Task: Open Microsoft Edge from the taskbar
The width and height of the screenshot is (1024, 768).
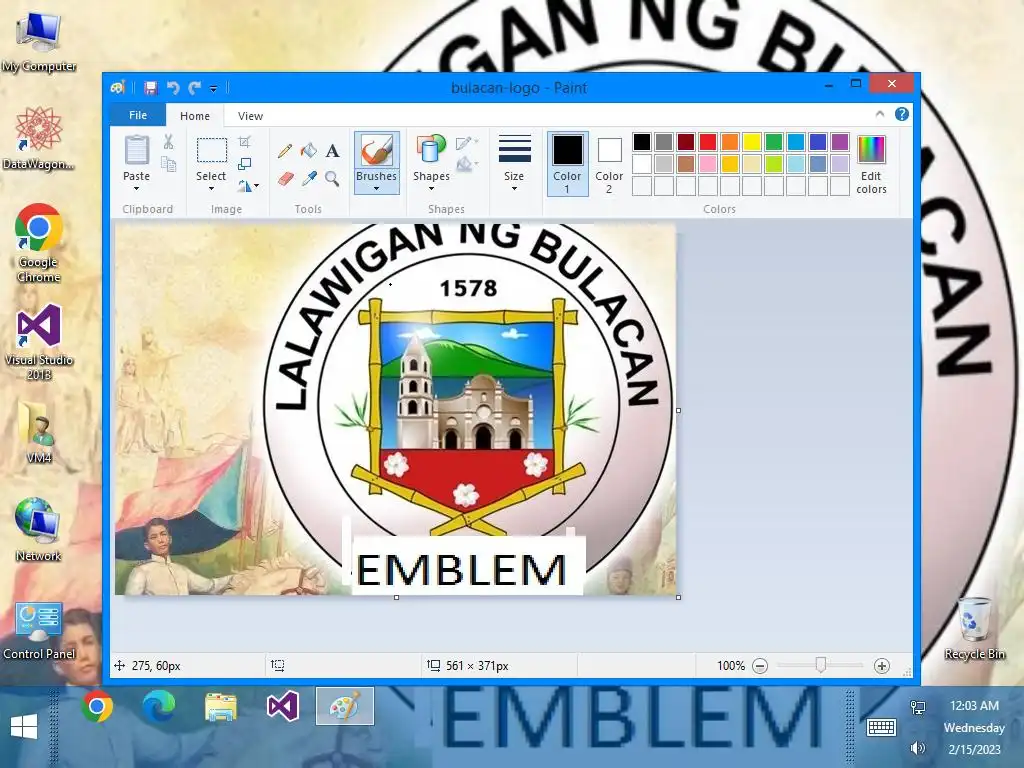Action: point(159,707)
